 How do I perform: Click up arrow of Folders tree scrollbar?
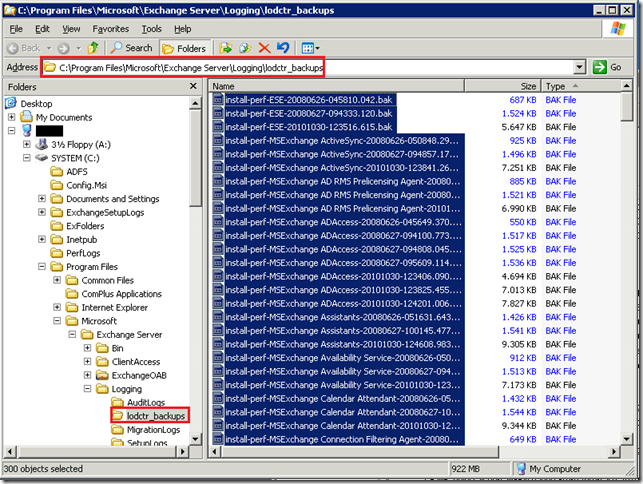(x=195, y=103)
